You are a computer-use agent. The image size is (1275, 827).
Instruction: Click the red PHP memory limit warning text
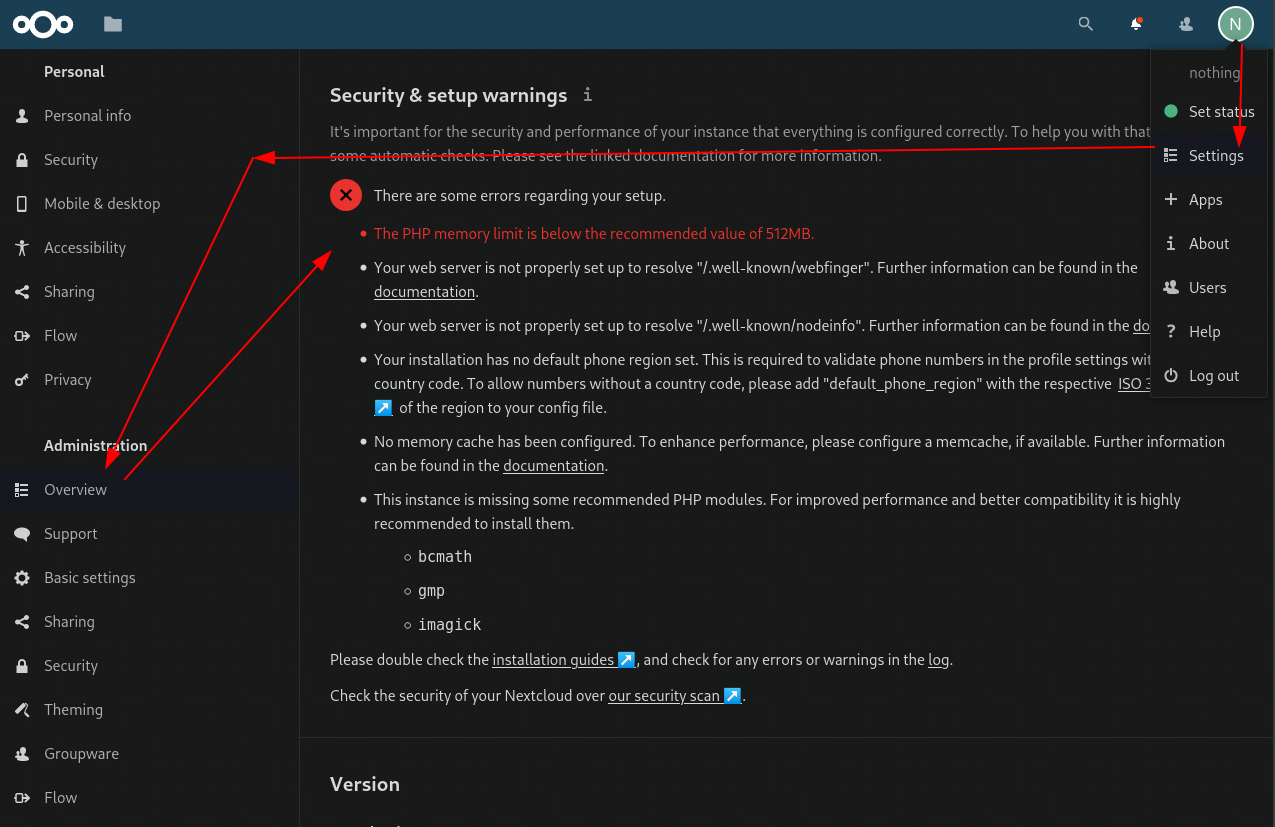[x=594, y=234]
